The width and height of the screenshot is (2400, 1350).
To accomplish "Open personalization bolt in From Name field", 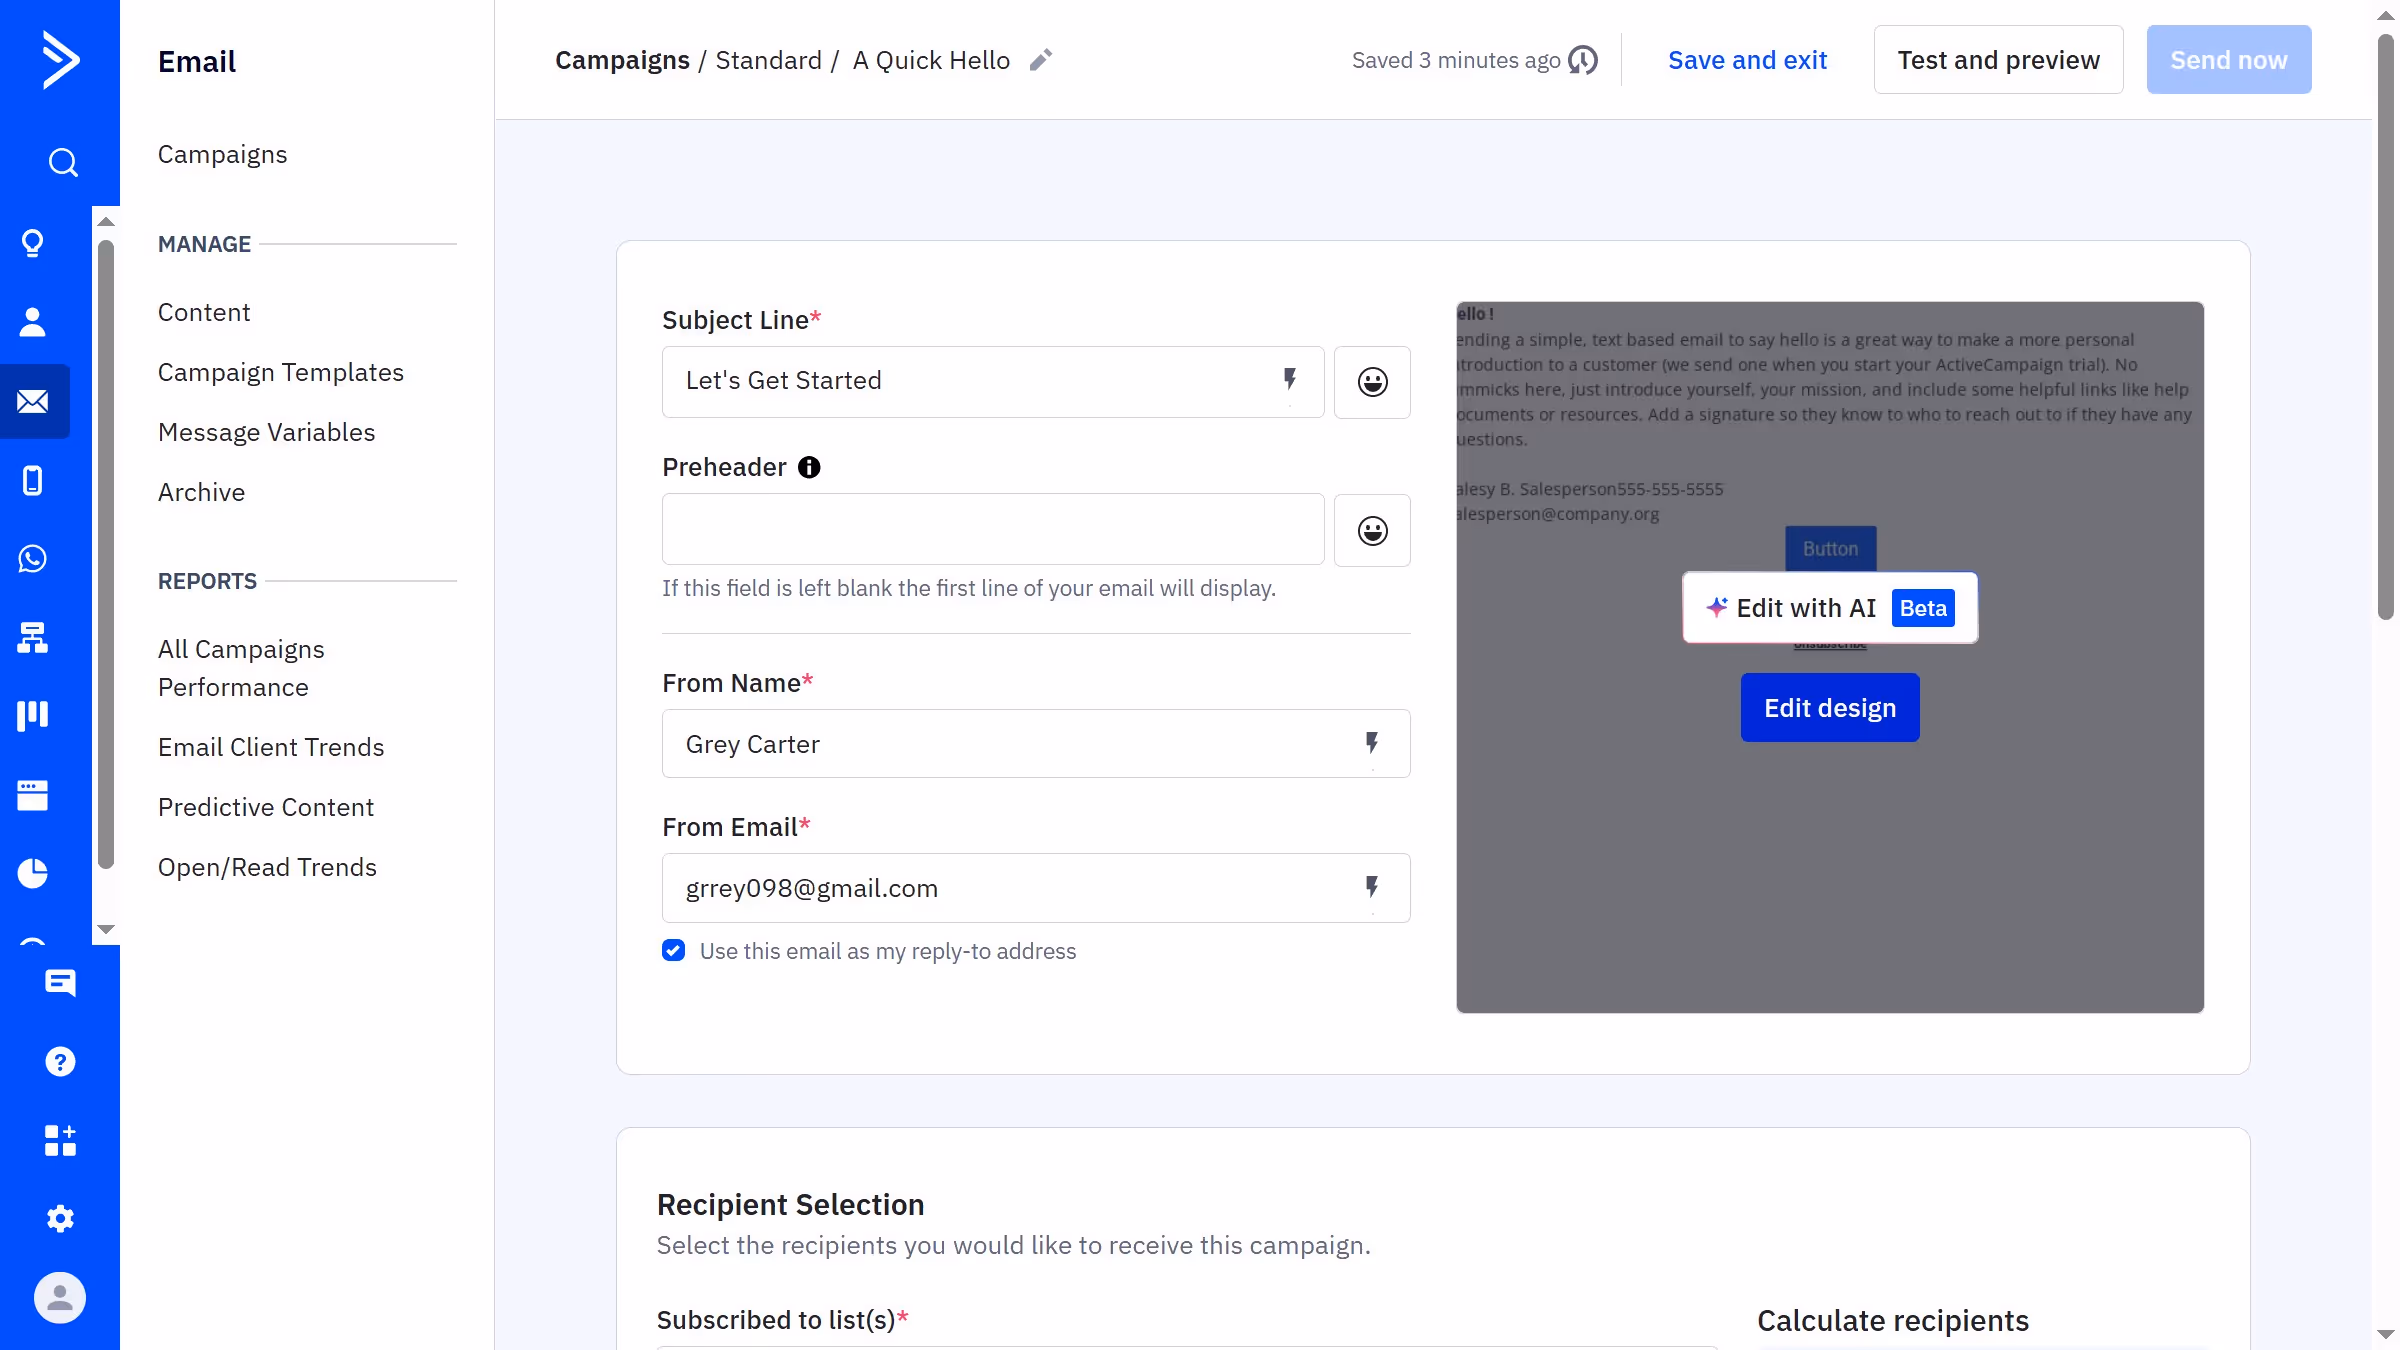I will [x=1372, y=743].
